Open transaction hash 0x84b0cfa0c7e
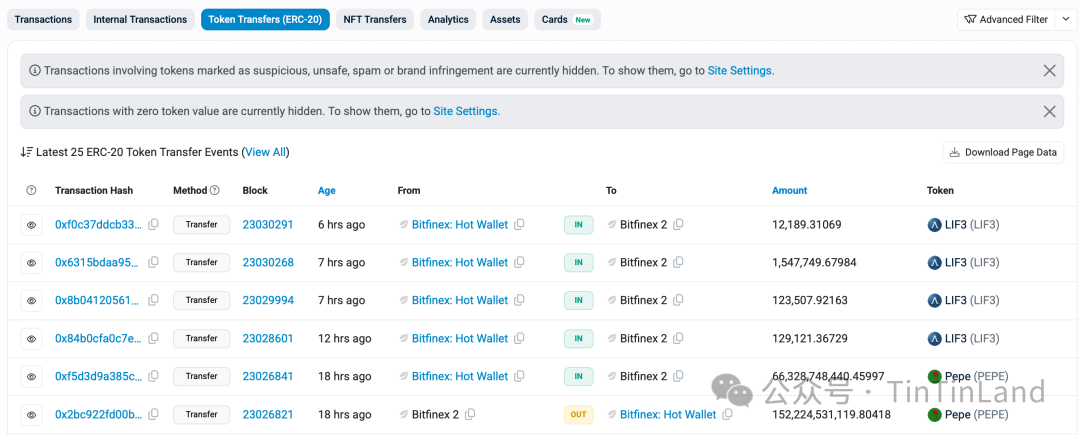 tap(99, 338)
